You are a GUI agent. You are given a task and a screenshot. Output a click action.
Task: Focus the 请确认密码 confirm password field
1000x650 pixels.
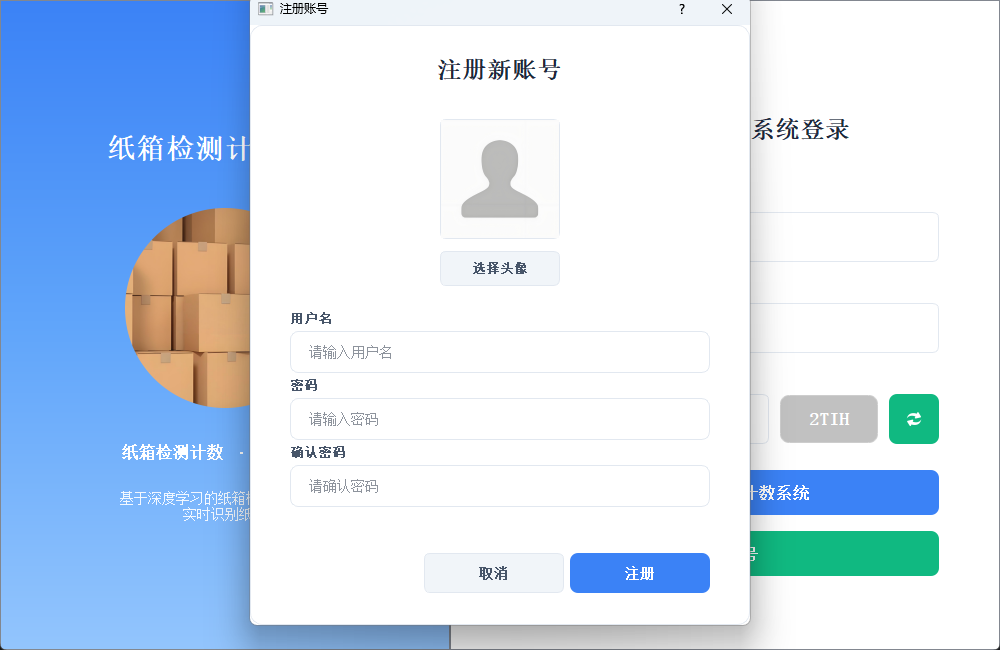click(499, 486)
